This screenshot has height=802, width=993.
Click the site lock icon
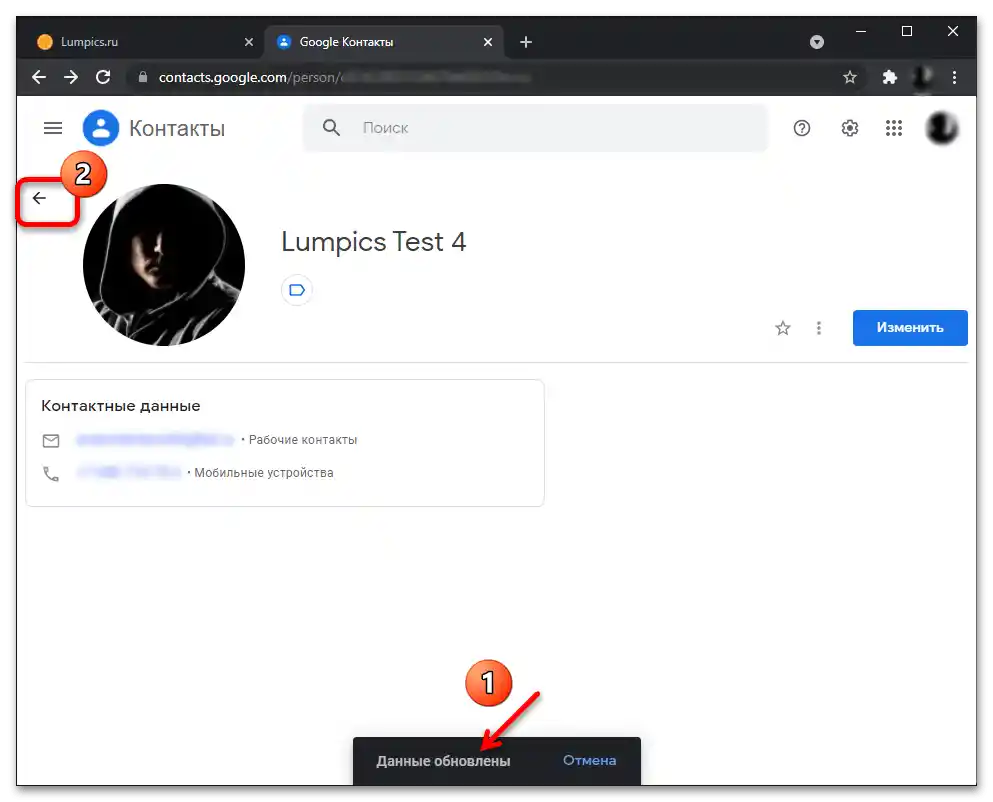click(143, 77)
